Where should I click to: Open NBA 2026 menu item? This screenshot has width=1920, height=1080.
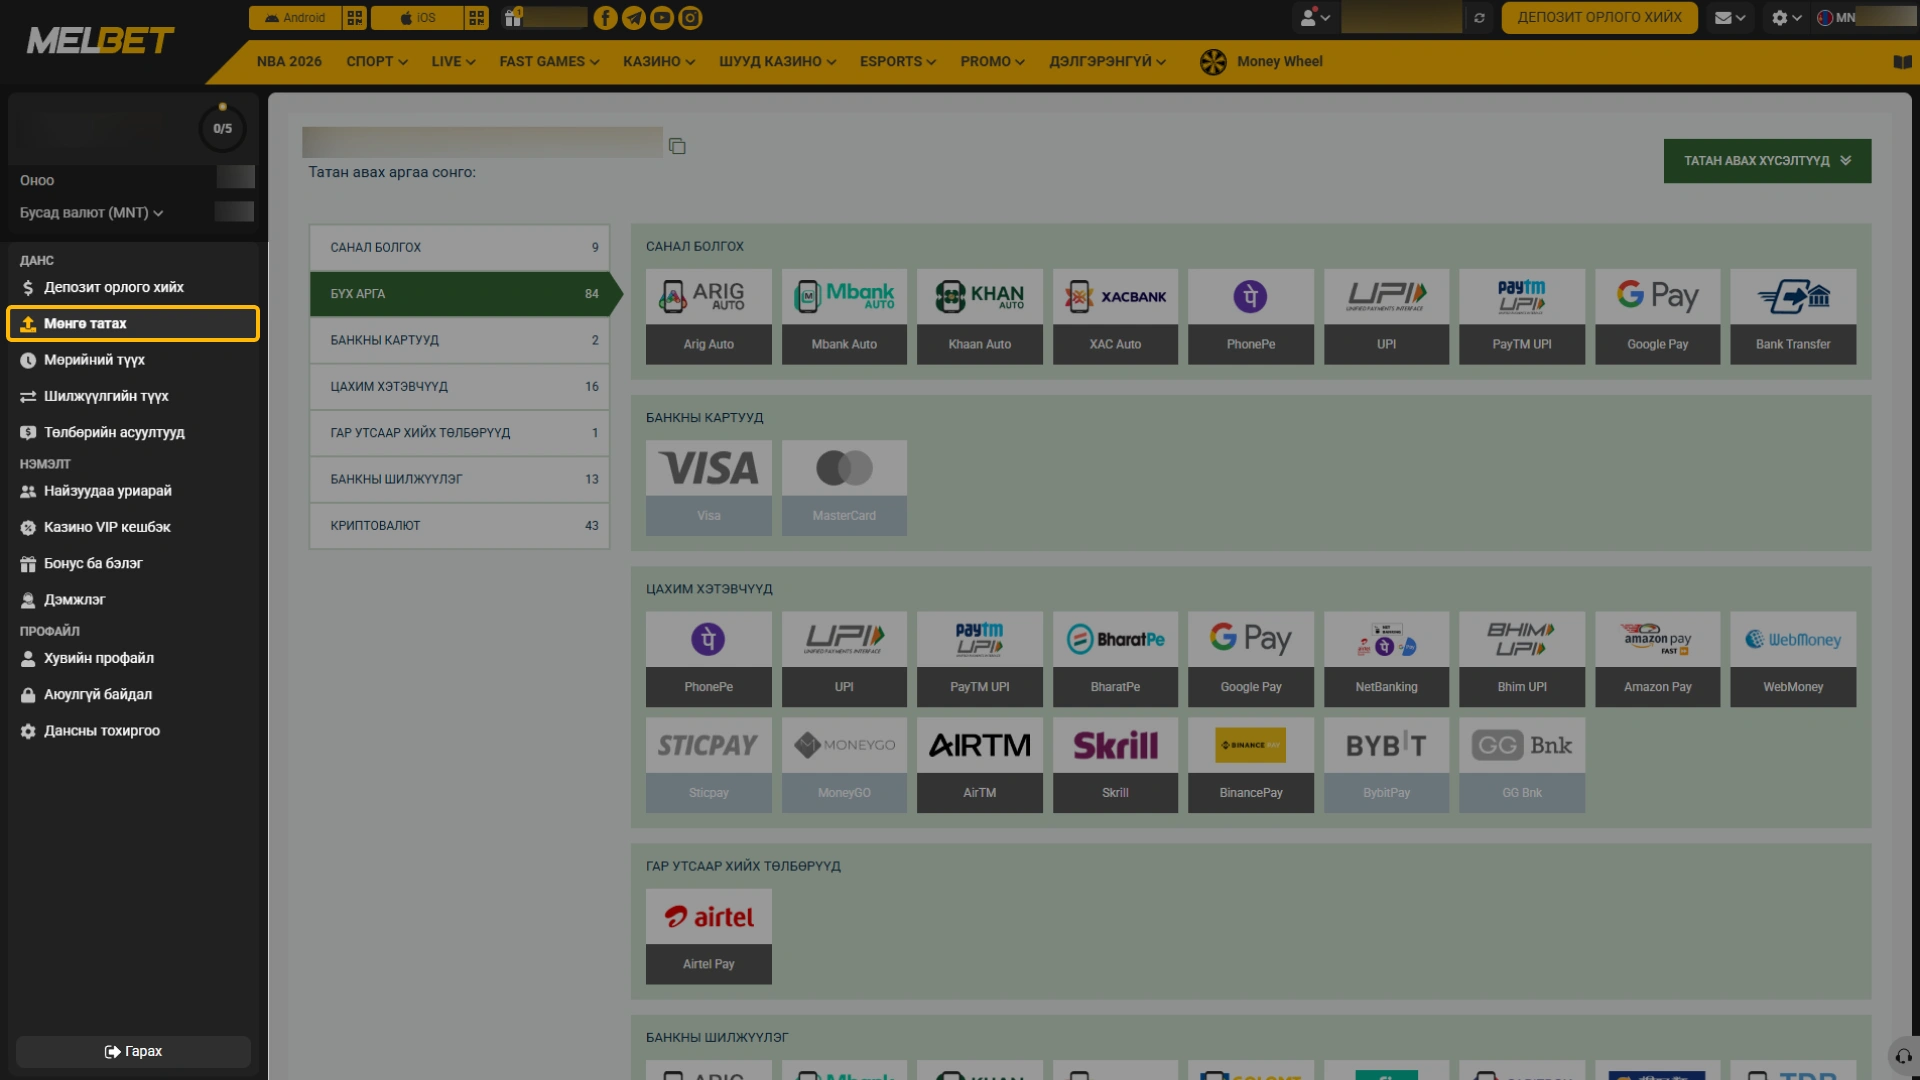click(x=289, y=62)
